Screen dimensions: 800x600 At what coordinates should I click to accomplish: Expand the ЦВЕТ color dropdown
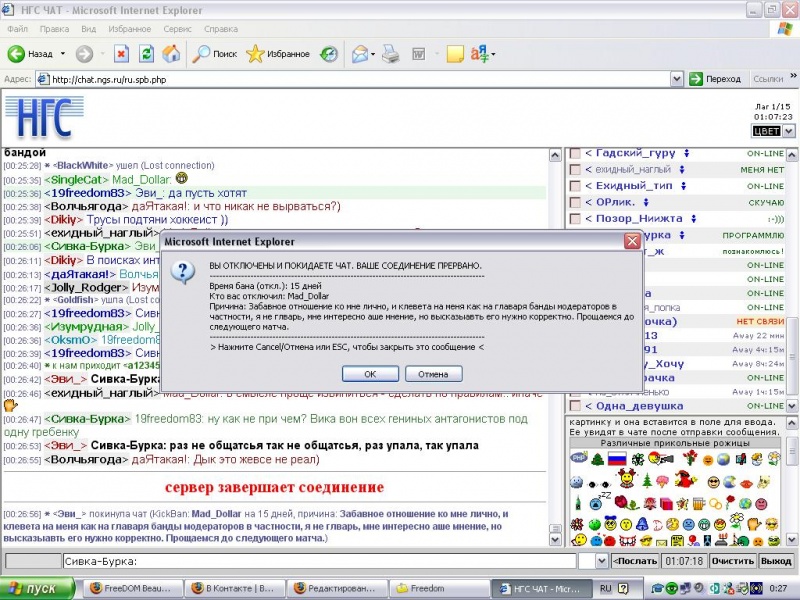click(787, 131)
